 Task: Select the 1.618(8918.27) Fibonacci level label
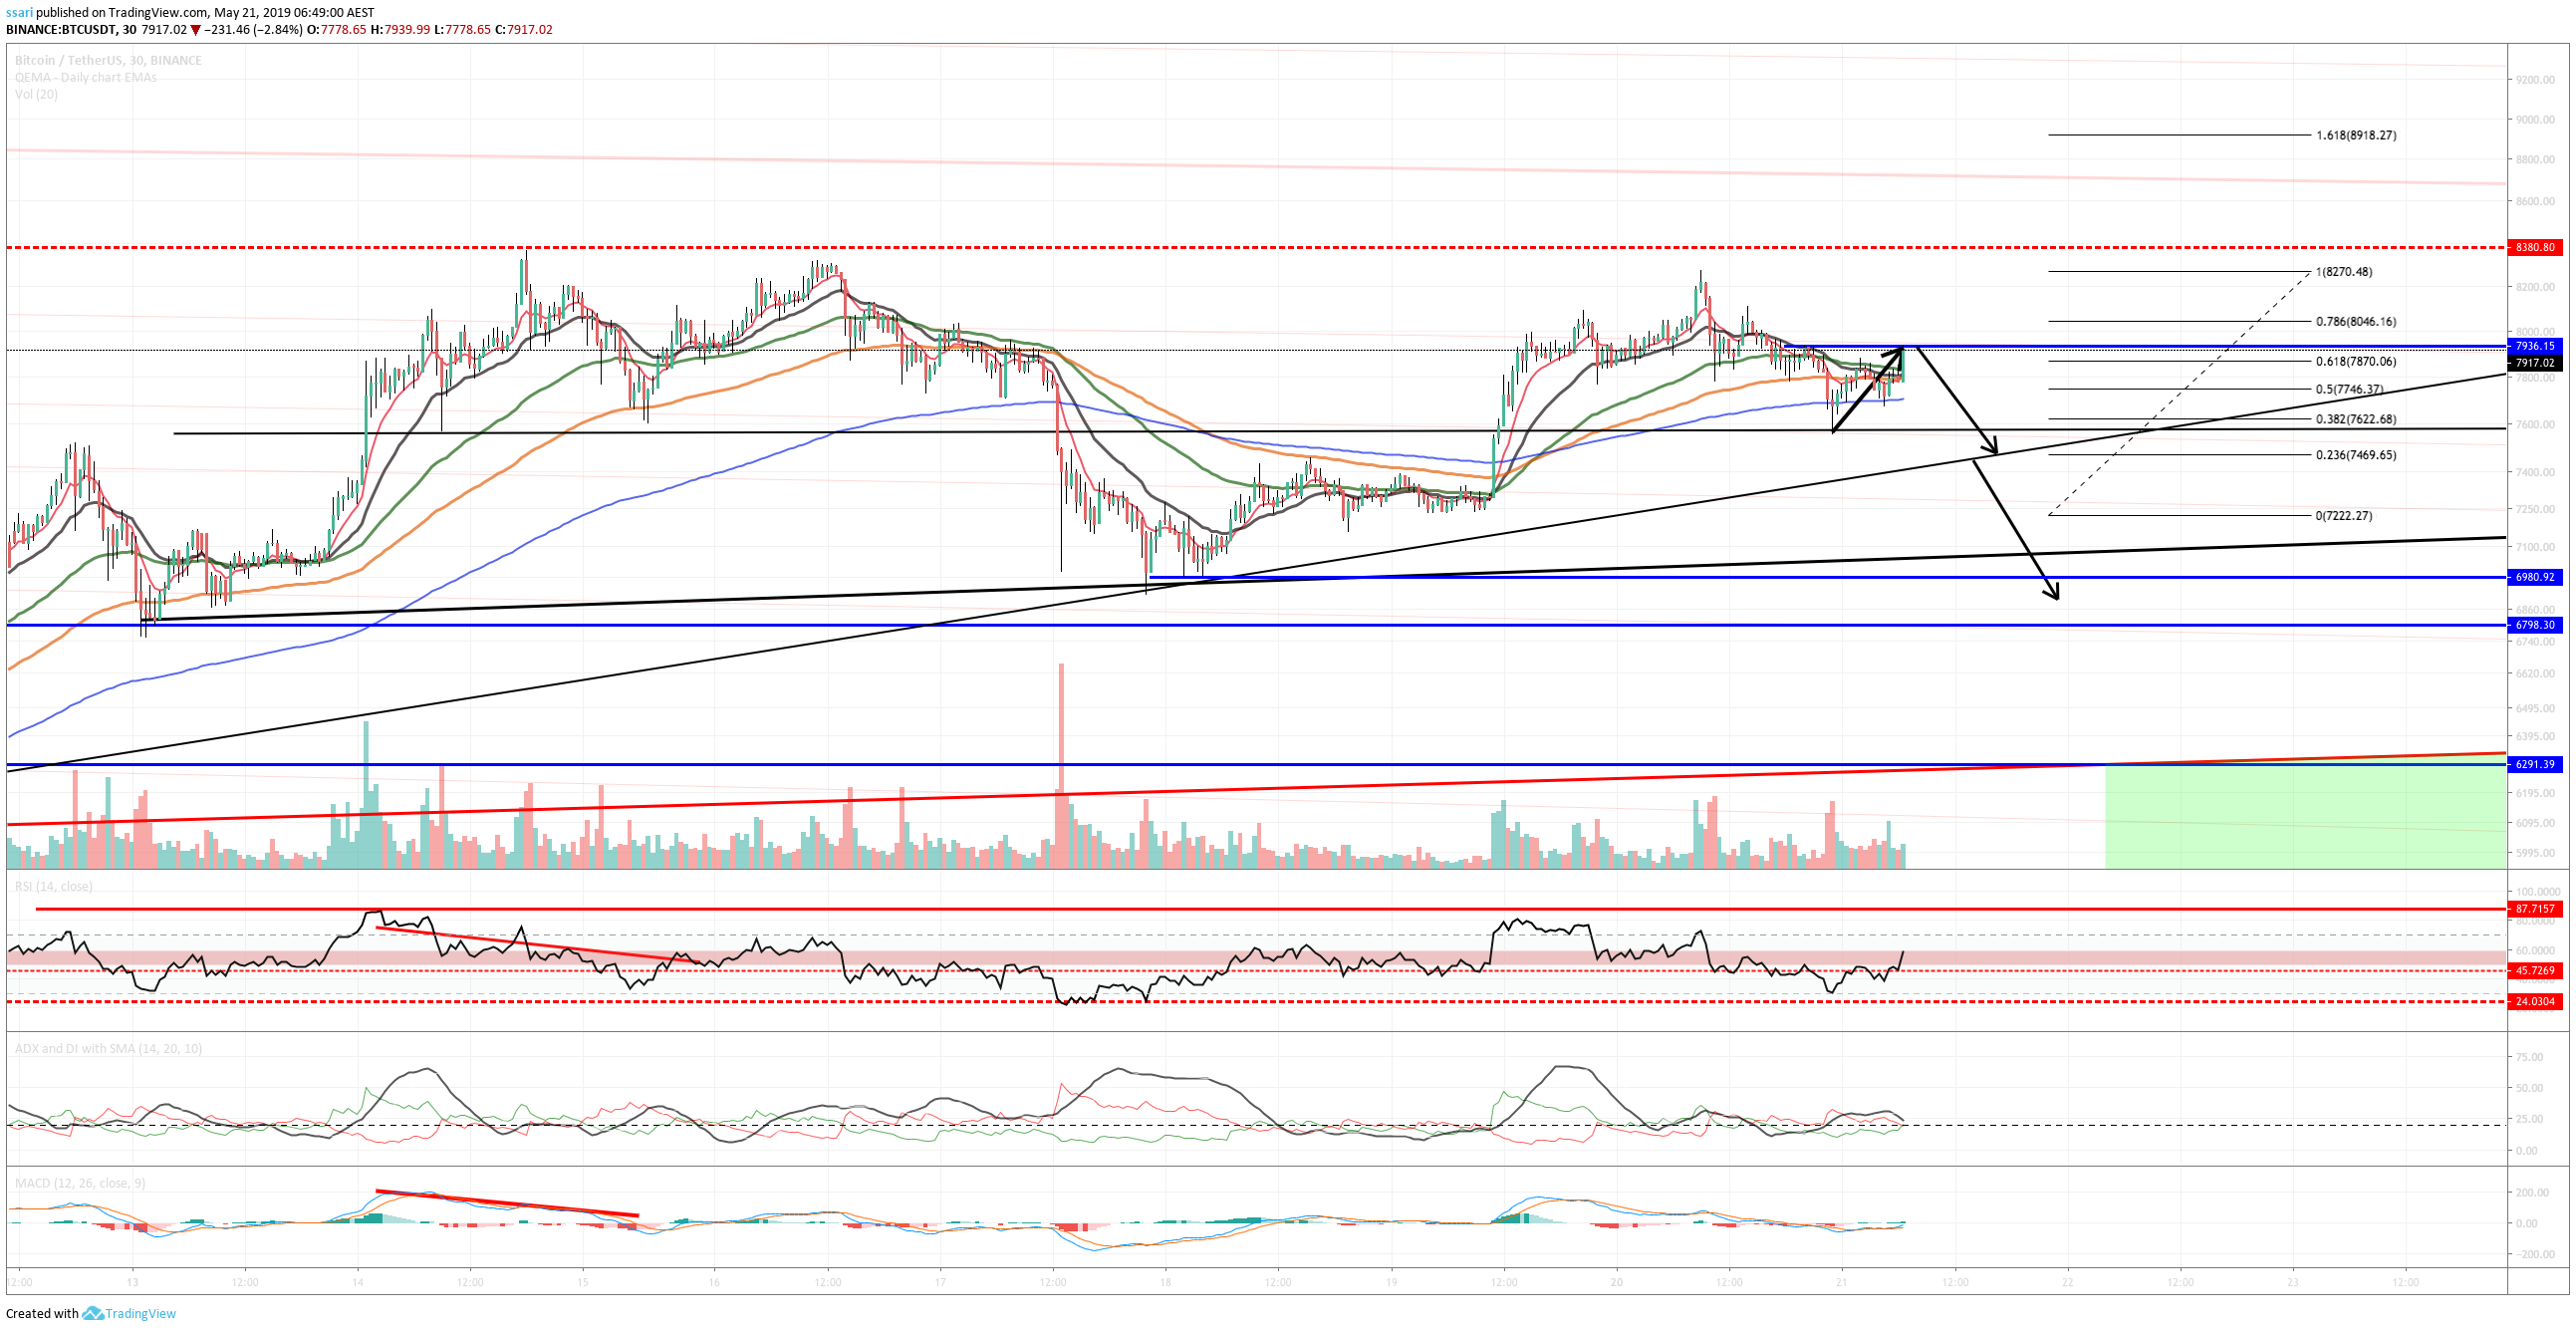click(x=2356, y=135)
